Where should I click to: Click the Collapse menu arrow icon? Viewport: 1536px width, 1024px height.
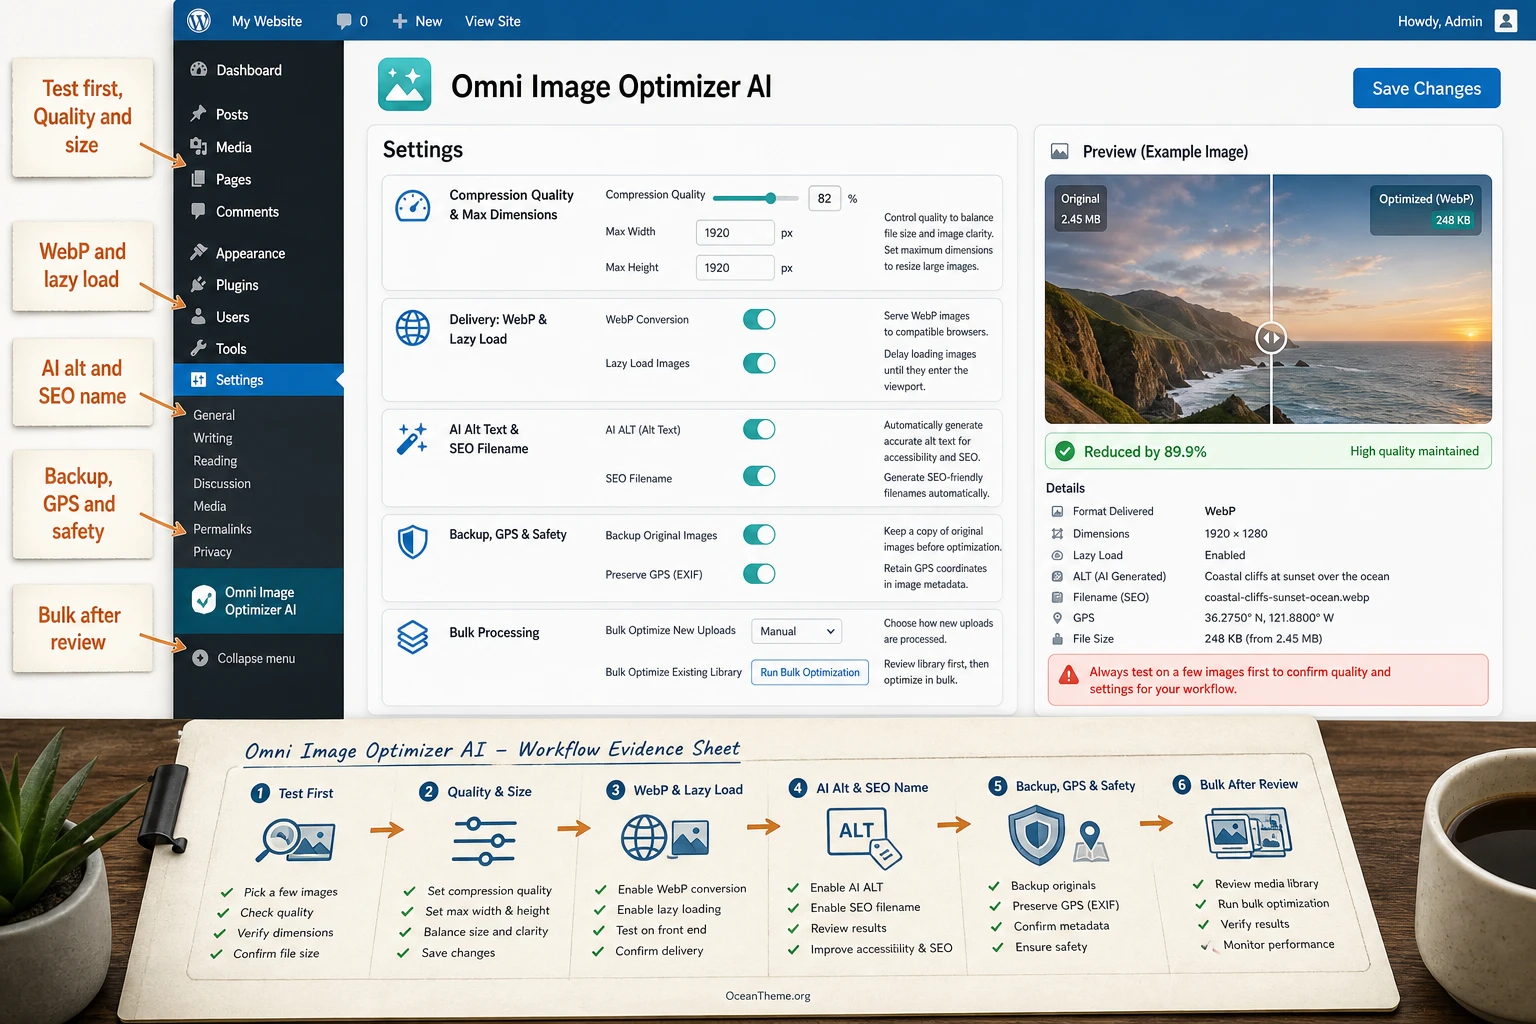click(200, 658)
